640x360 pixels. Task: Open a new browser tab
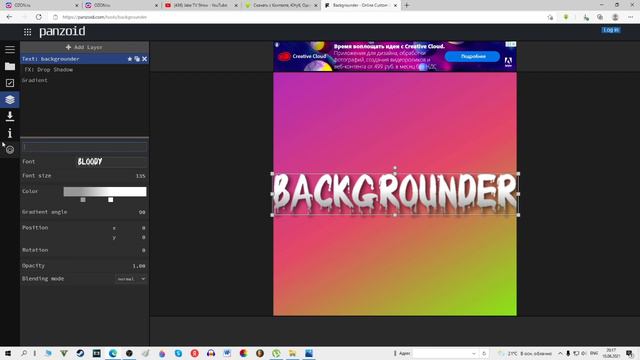pyautogui.click(x=407, y=5)
